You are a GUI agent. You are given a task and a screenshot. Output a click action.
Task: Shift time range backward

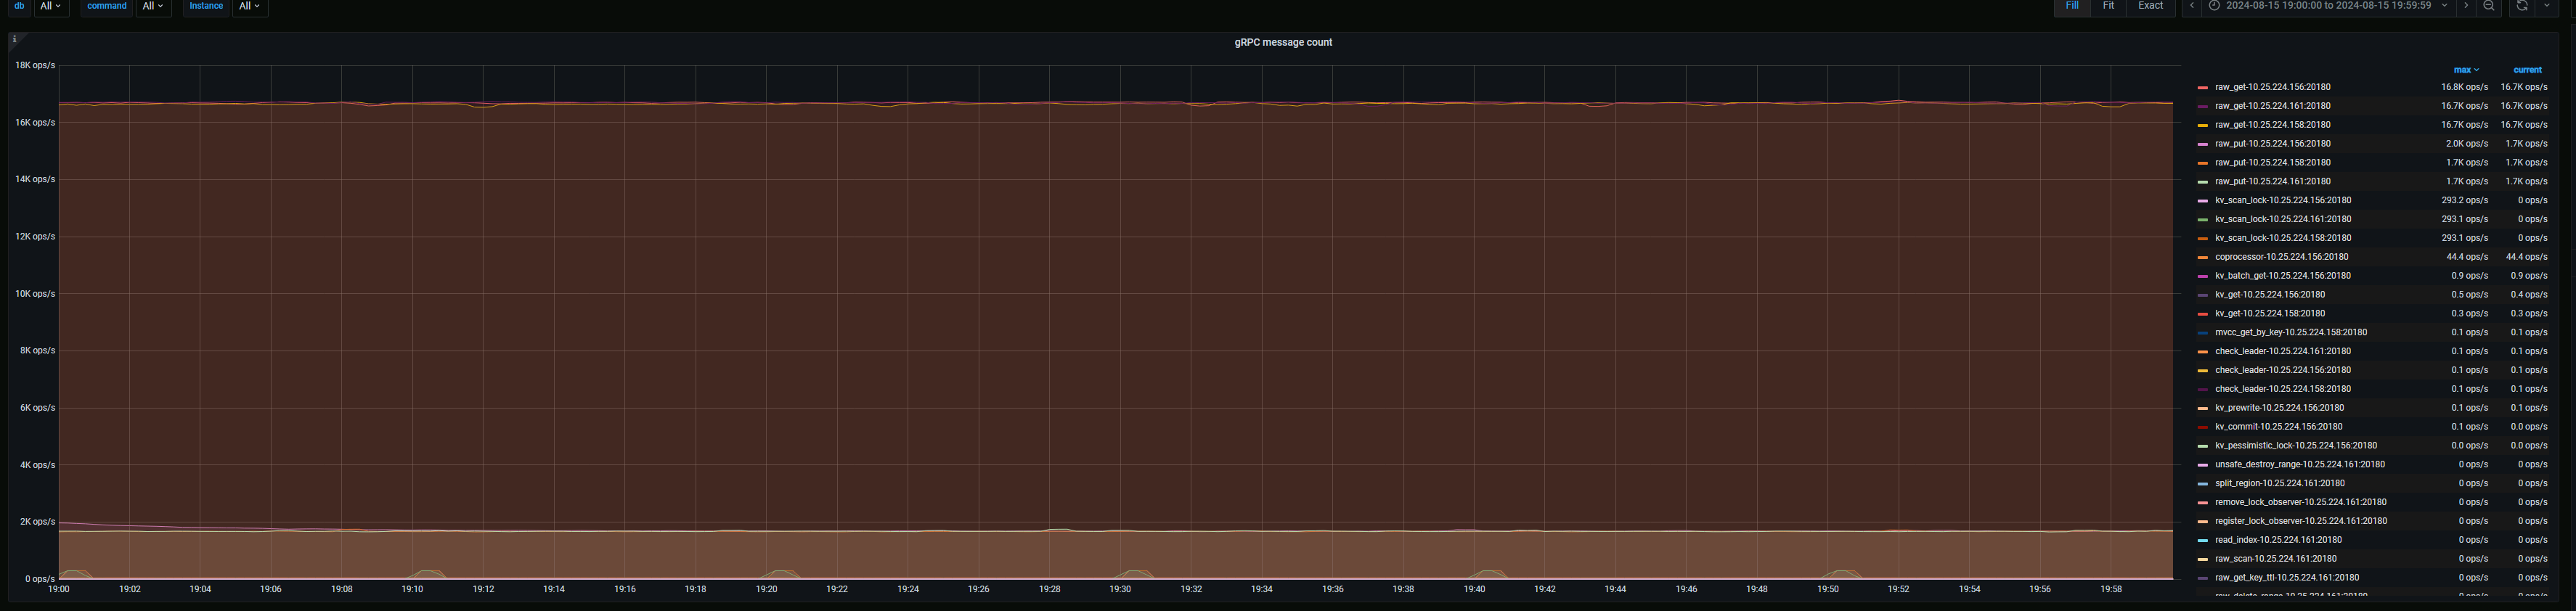[x=2192, y=6]
